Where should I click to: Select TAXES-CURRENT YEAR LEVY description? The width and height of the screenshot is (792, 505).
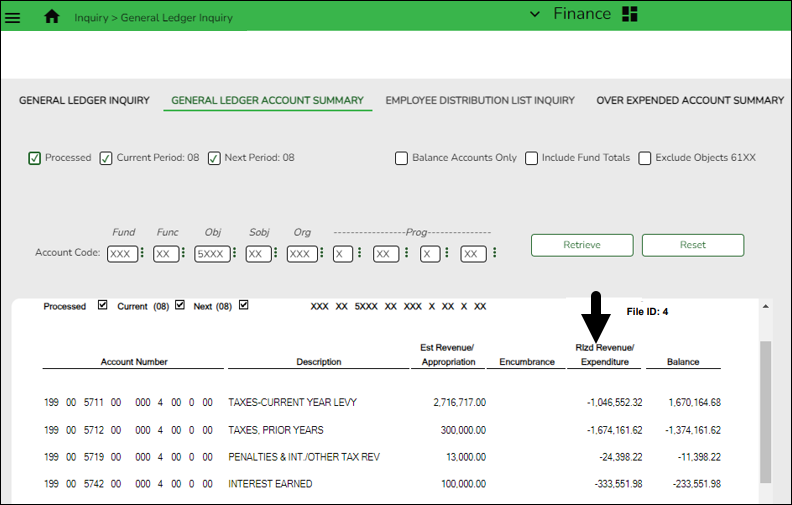292,402
